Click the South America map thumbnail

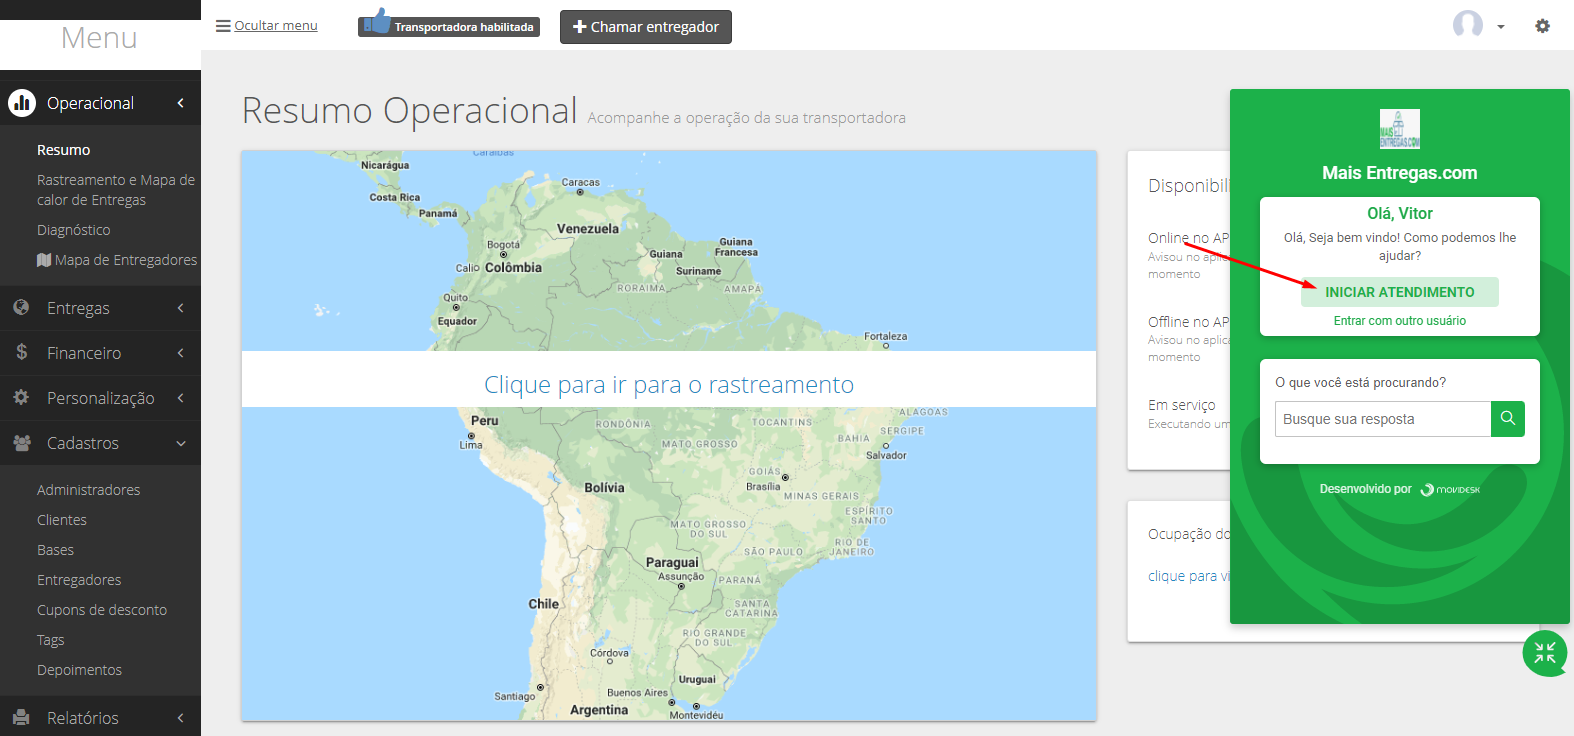(669, 436)
